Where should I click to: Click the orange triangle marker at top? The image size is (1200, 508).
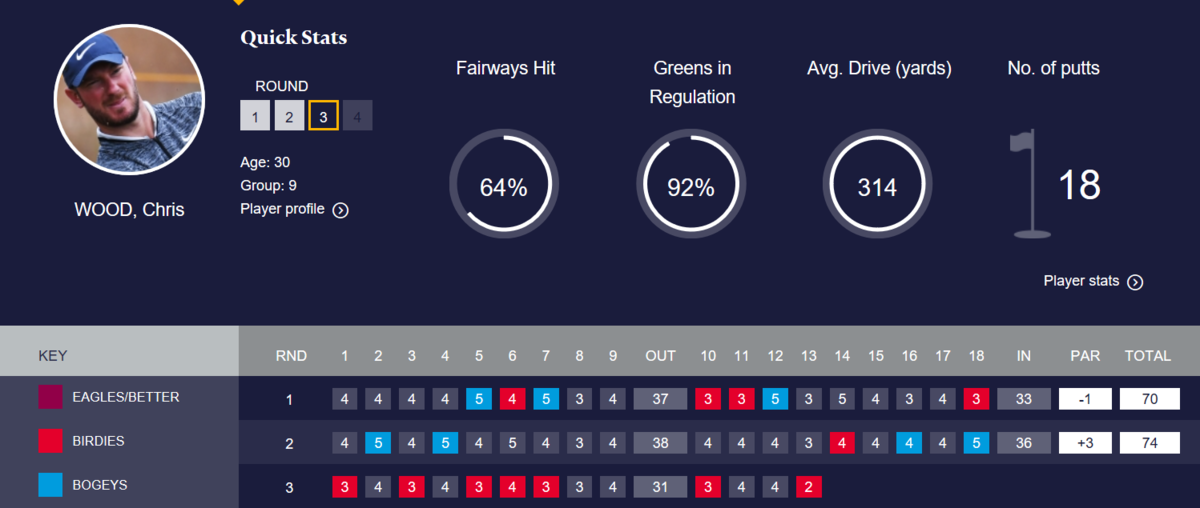[238, 2]
